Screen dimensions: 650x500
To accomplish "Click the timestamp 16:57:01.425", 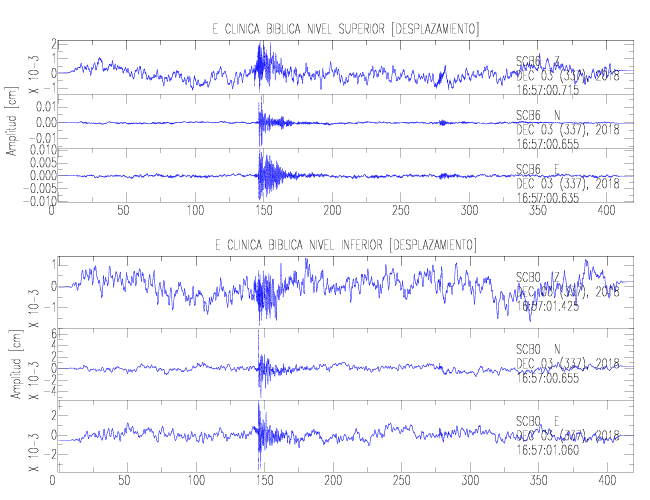I will coord(547,306).
